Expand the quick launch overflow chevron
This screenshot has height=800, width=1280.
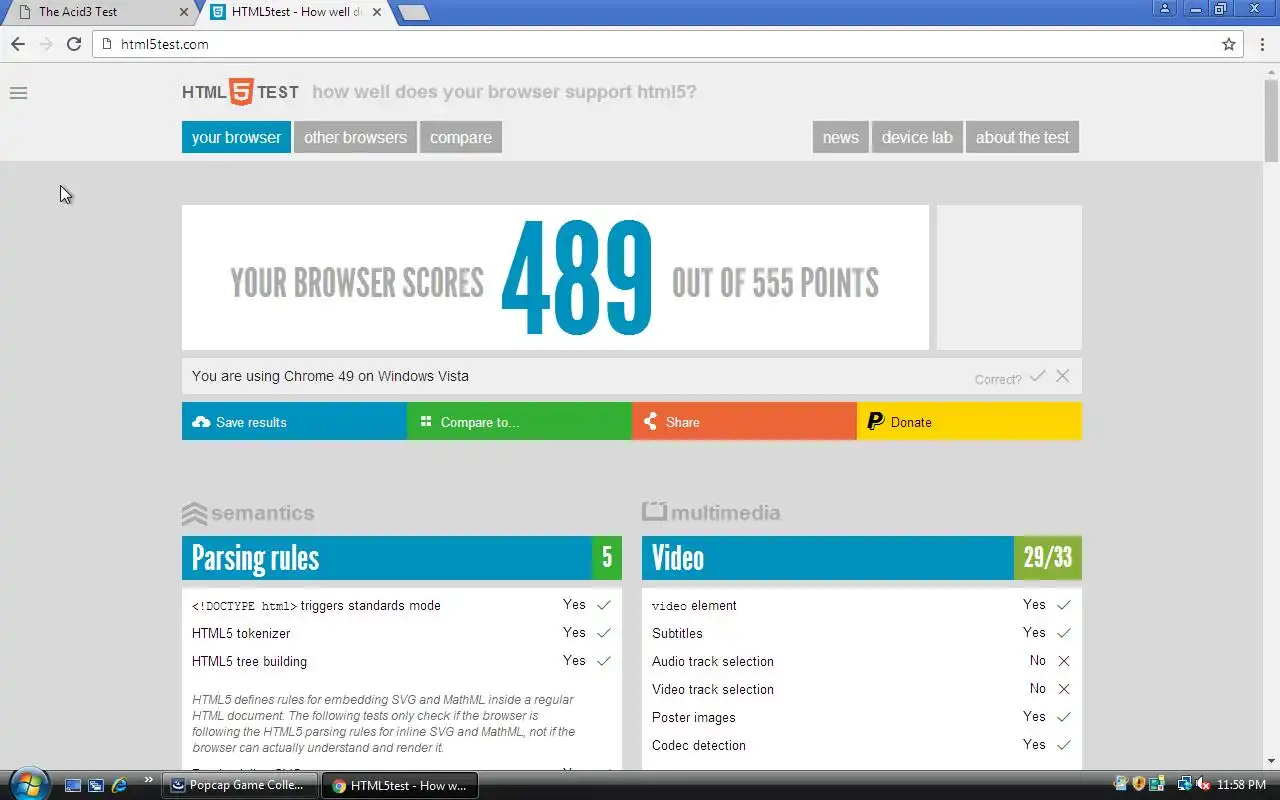click(149, 780)
